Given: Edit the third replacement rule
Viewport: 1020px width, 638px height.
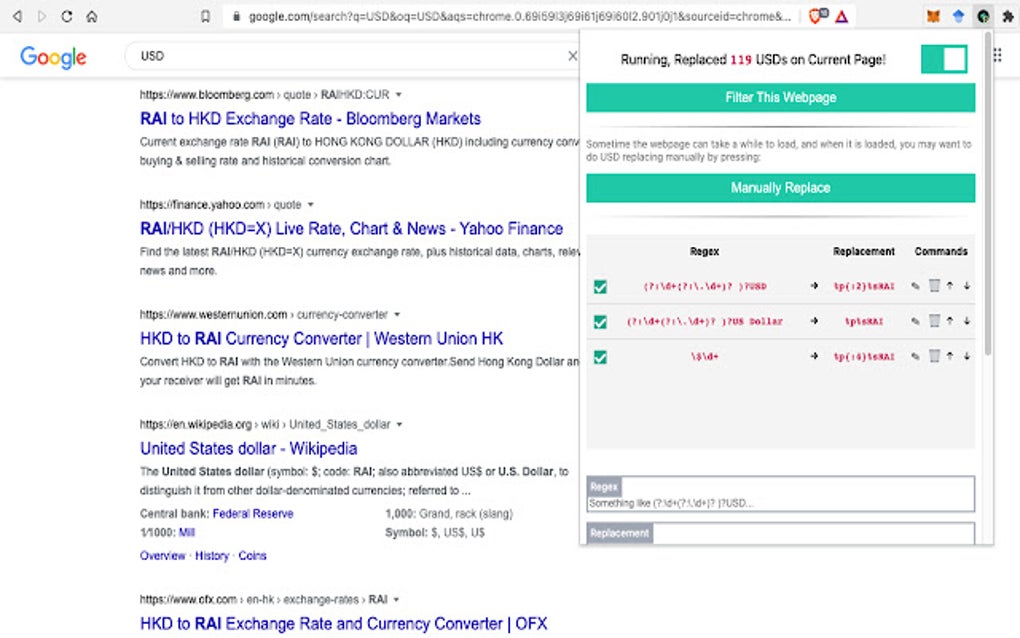Looking at the screenshot, I should (915, 357).
